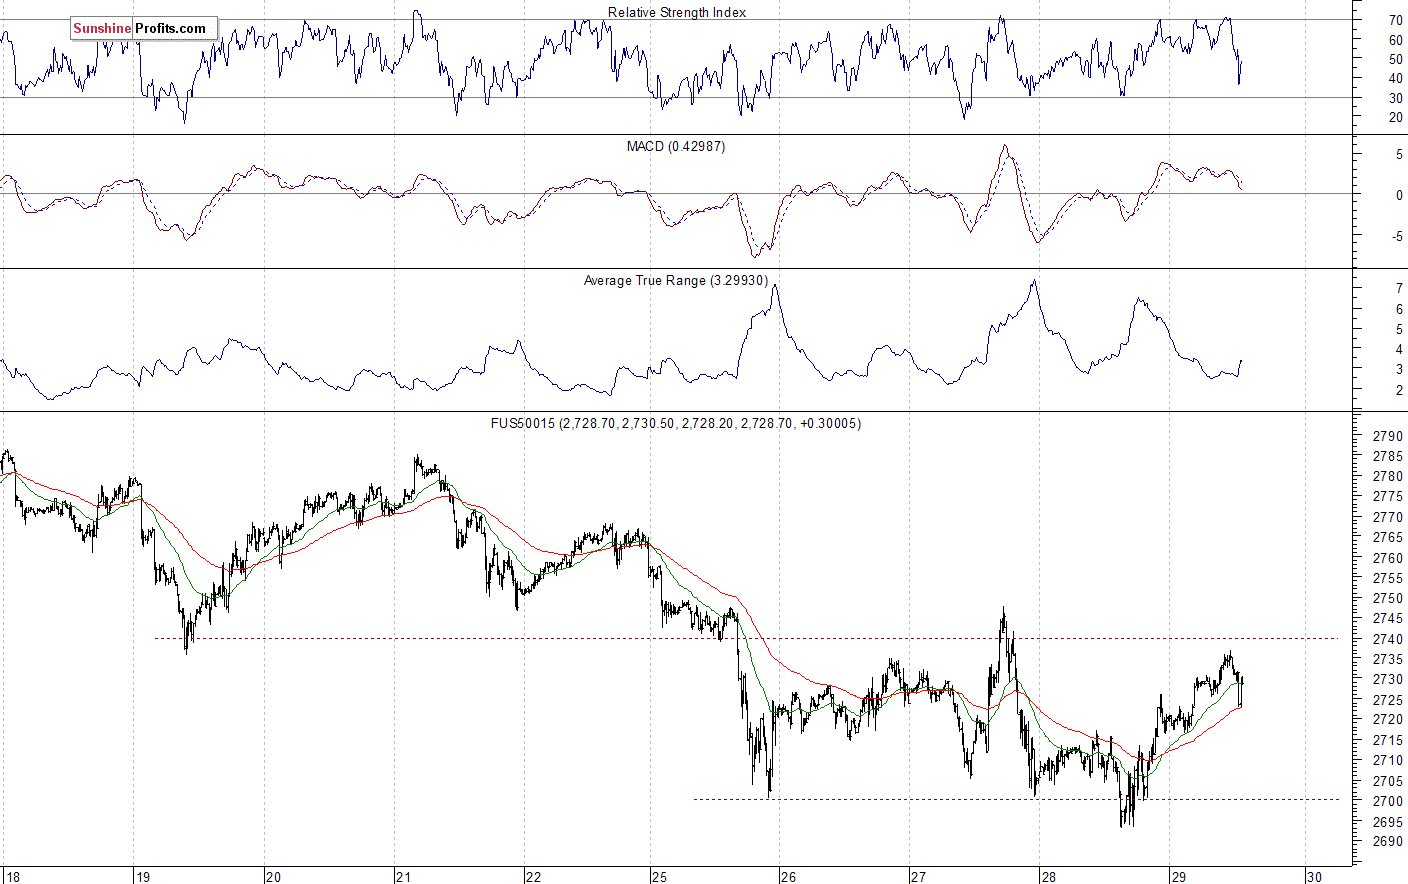Click the MACD 0 axis label
The height and width of the screenshot is (884, 1408).
(x=1399, y=195)
